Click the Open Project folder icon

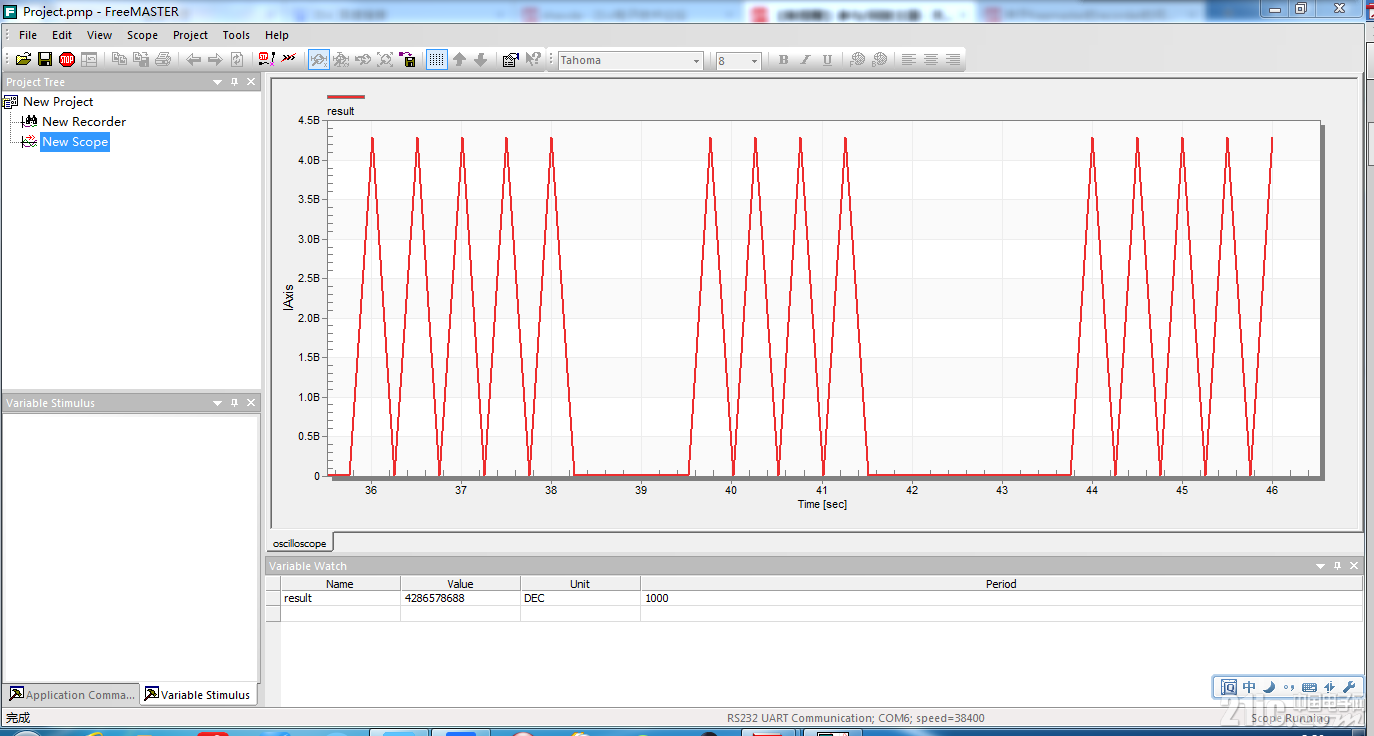(x=23, y=60)
